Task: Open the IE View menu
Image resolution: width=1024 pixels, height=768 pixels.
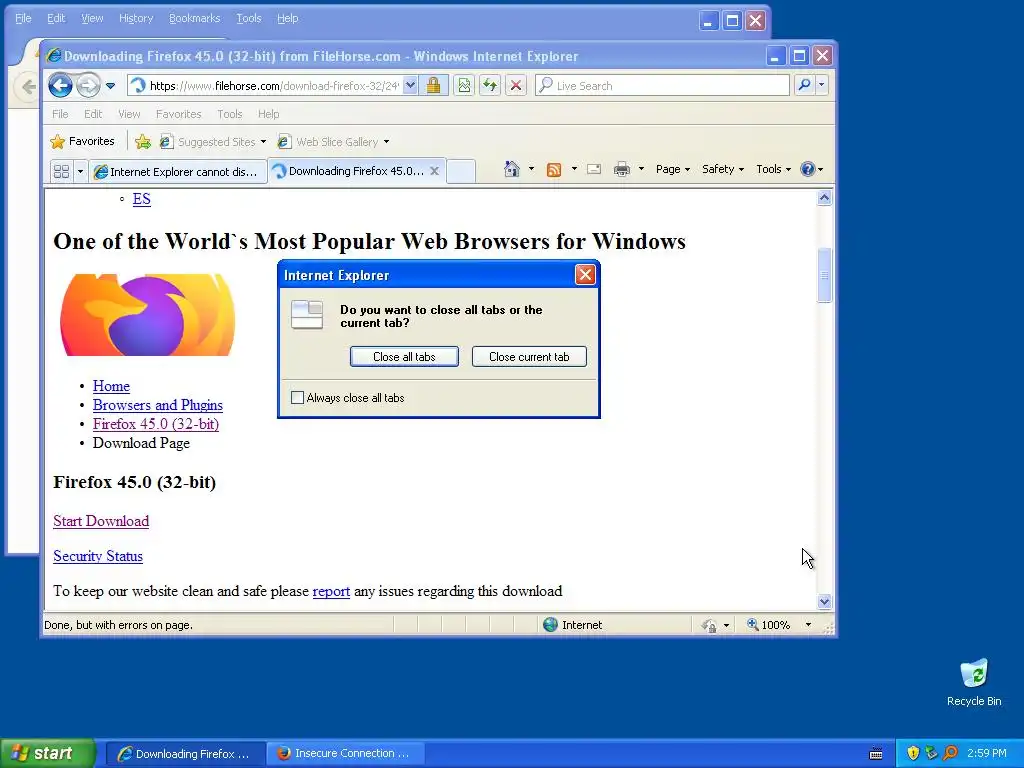Action: point(129,114)
